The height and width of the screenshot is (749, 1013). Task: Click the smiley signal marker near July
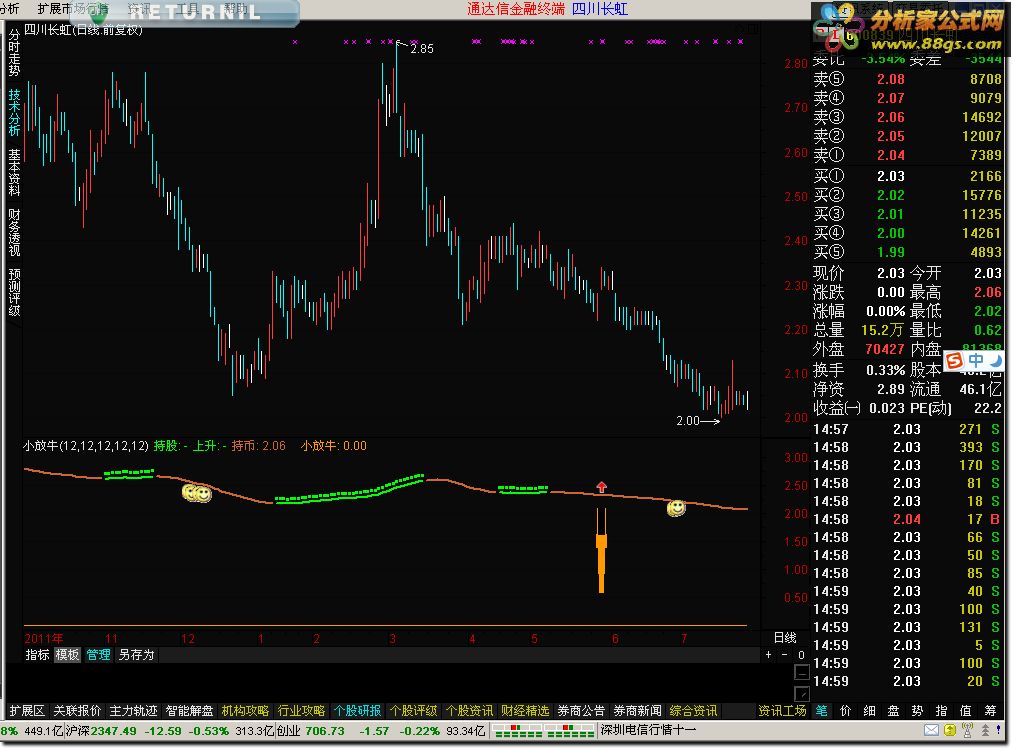coord(676,509)
